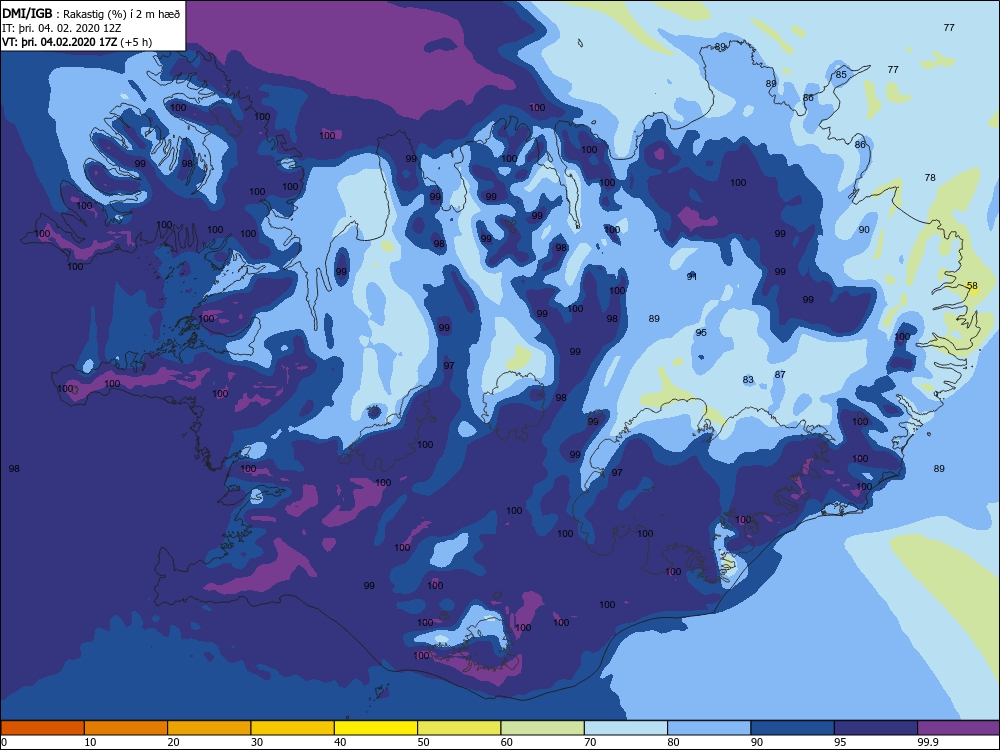Screen dimensions: 1000x750
Task: Click the light green 60–70 legend swatch
Action: coord(543,728)
